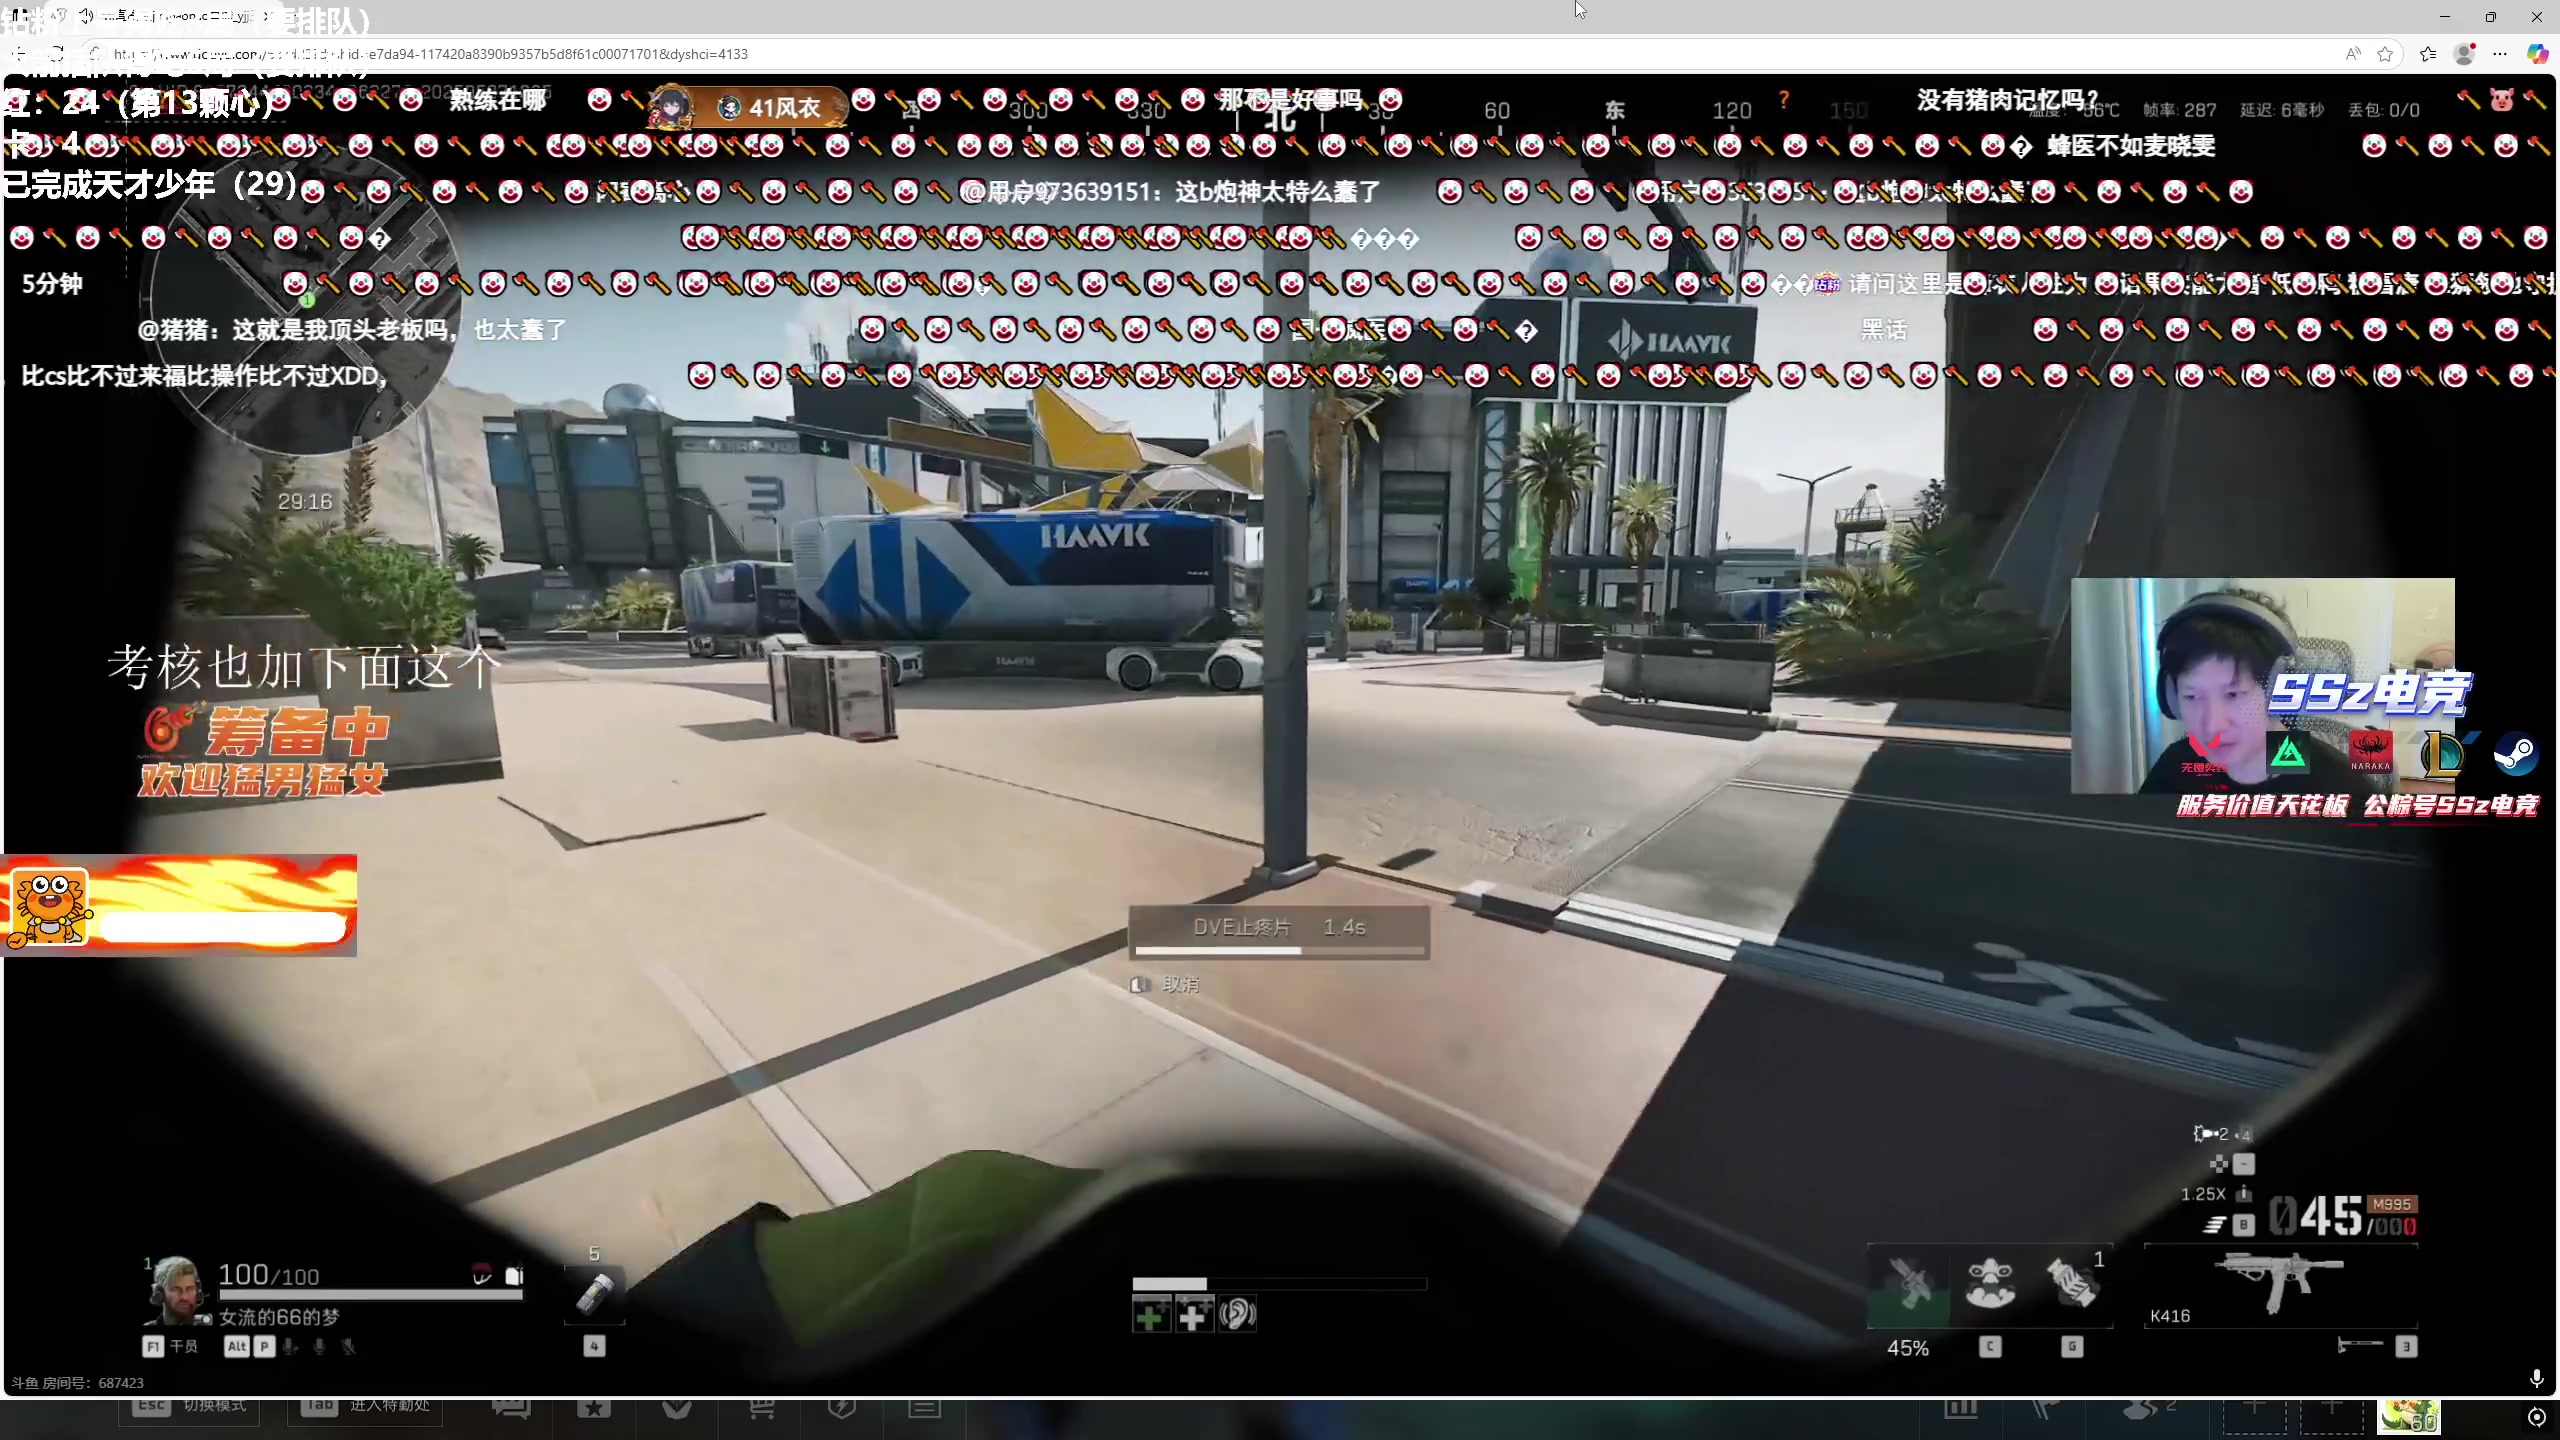Image resolution: width=2560 pixels, height=1440 pixels.
Task: Click the match timer 29:16
Action: pos(305,502)
